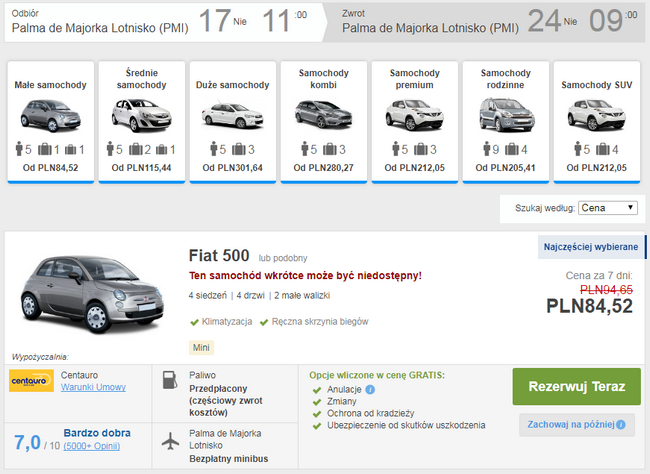Click the airplane location icon
Image resolution: width=650 pixels, height=474 pixels.
[170, 441]
